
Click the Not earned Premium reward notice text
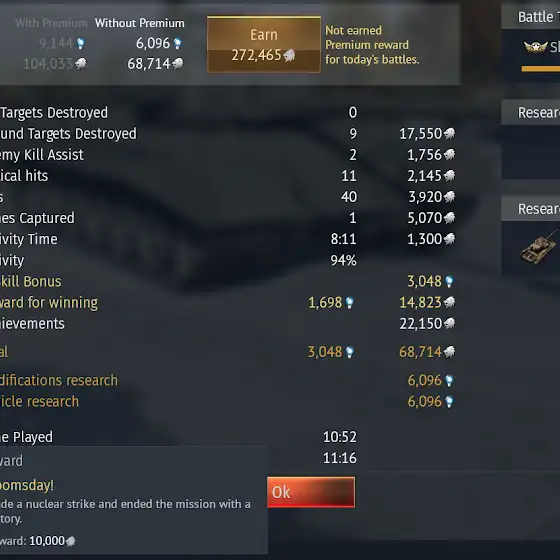tap(372, 45)
